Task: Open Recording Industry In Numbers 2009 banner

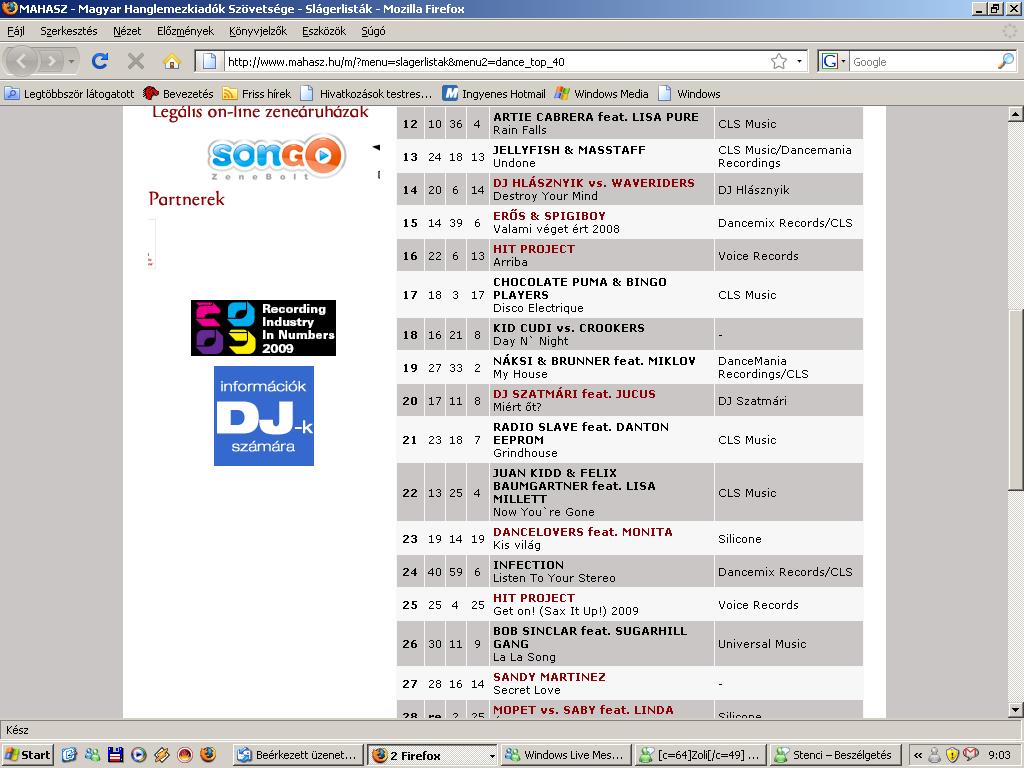Action: click(263, 328)
